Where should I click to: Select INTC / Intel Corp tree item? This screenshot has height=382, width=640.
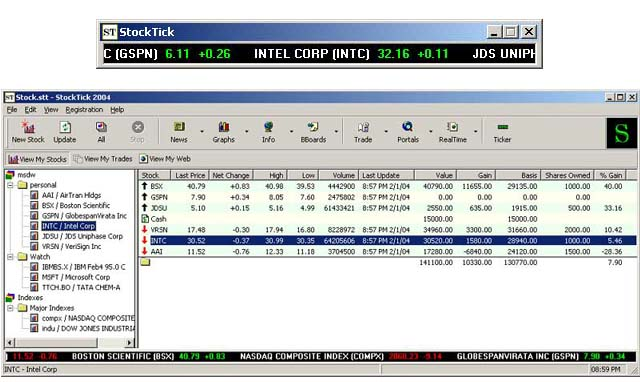tap(68, 226)
